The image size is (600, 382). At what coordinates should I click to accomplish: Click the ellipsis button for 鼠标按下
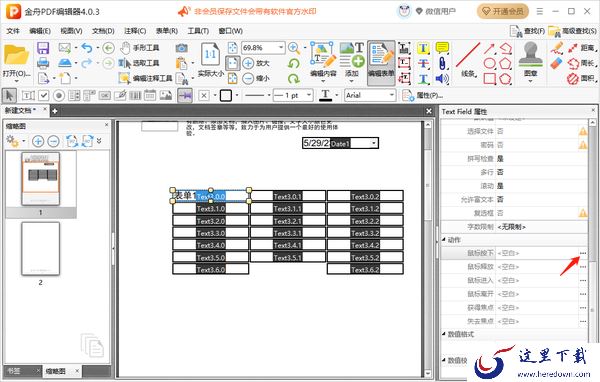(583, 253)
